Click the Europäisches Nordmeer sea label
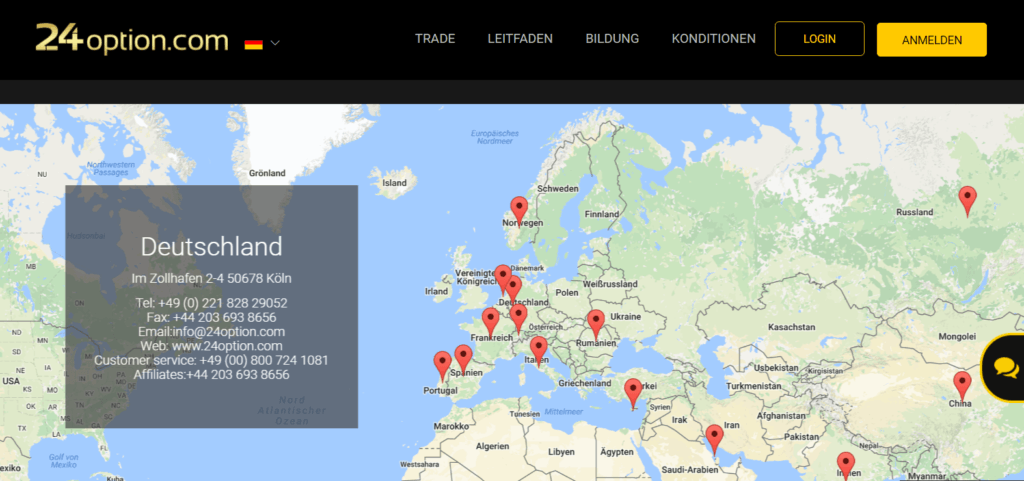The image size is (1024, 481). click(495, 136)
